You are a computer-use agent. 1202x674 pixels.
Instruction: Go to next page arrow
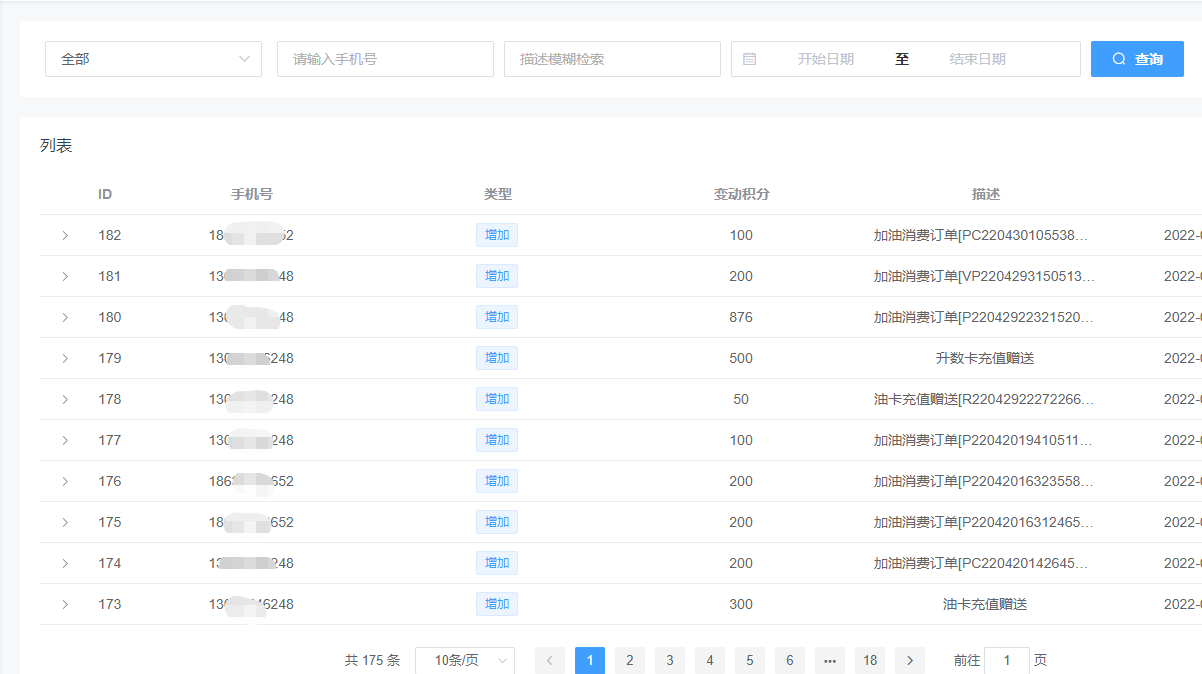(x=910, y=660)
